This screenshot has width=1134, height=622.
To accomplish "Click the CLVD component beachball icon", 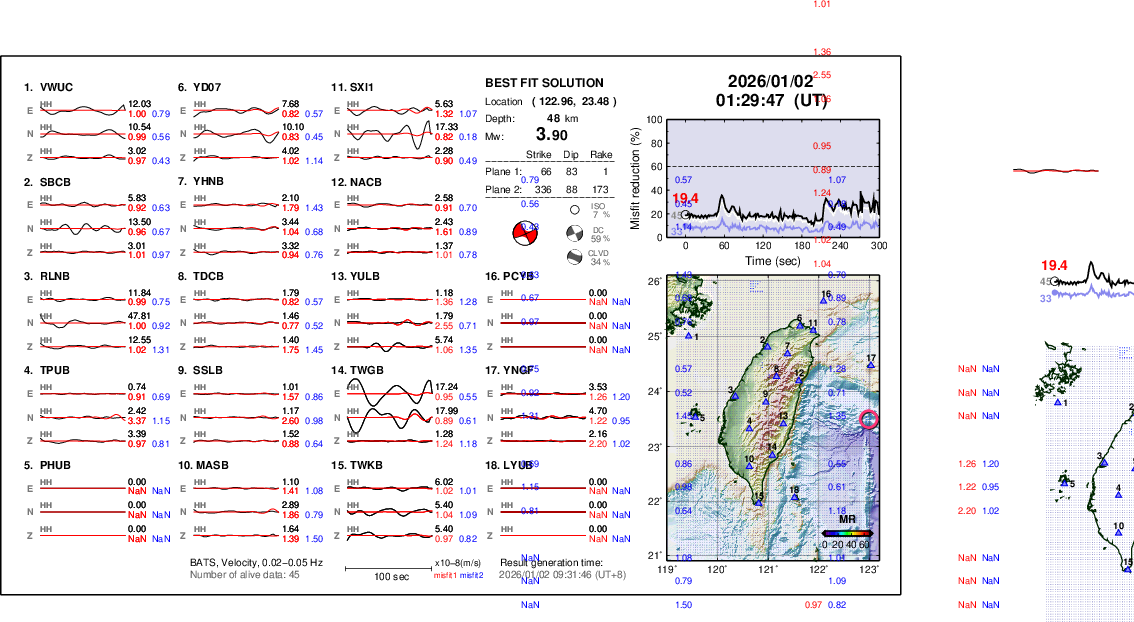I will [x=575, y=257].
